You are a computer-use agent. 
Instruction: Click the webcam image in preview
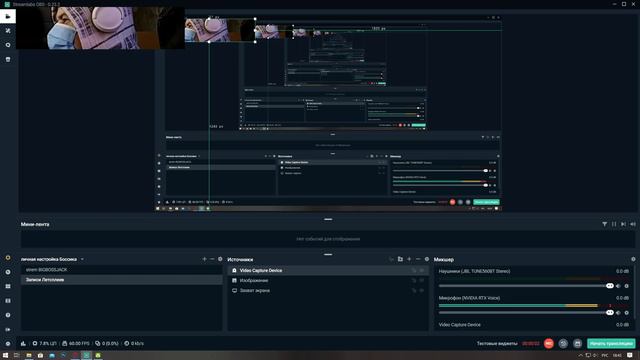[100, 28]
